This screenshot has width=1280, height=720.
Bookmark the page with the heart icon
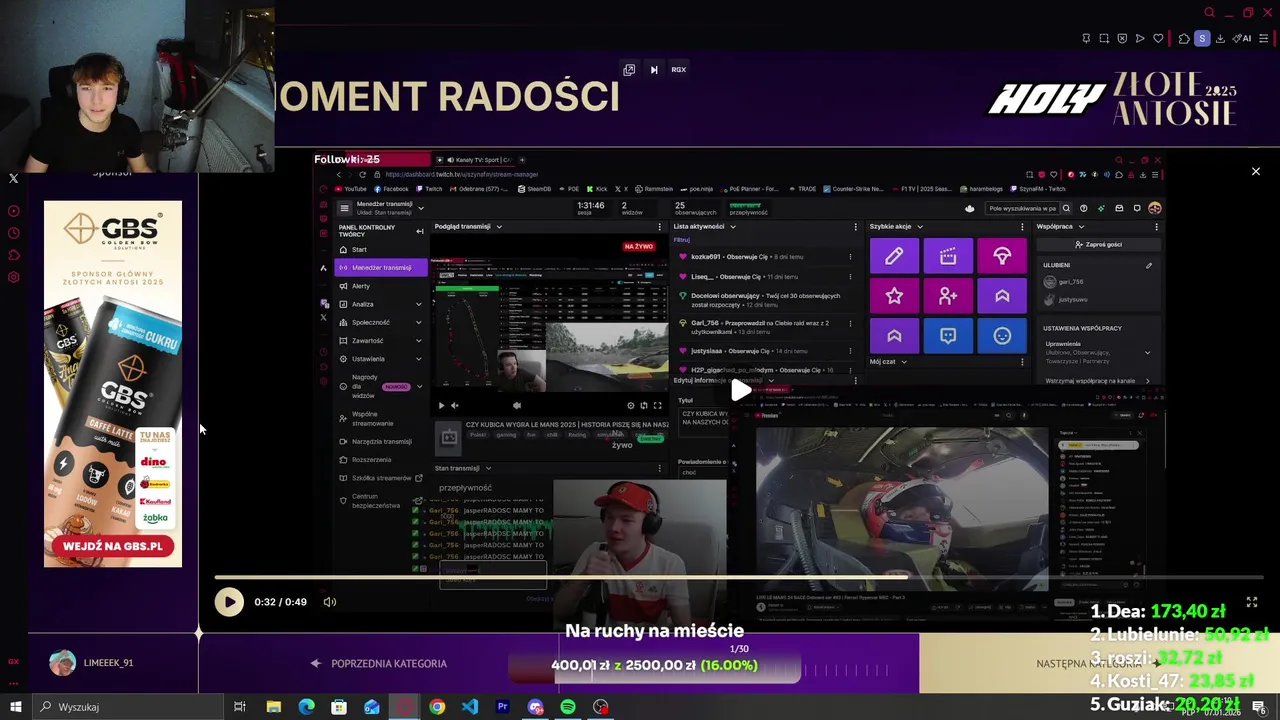point(1158,39)
